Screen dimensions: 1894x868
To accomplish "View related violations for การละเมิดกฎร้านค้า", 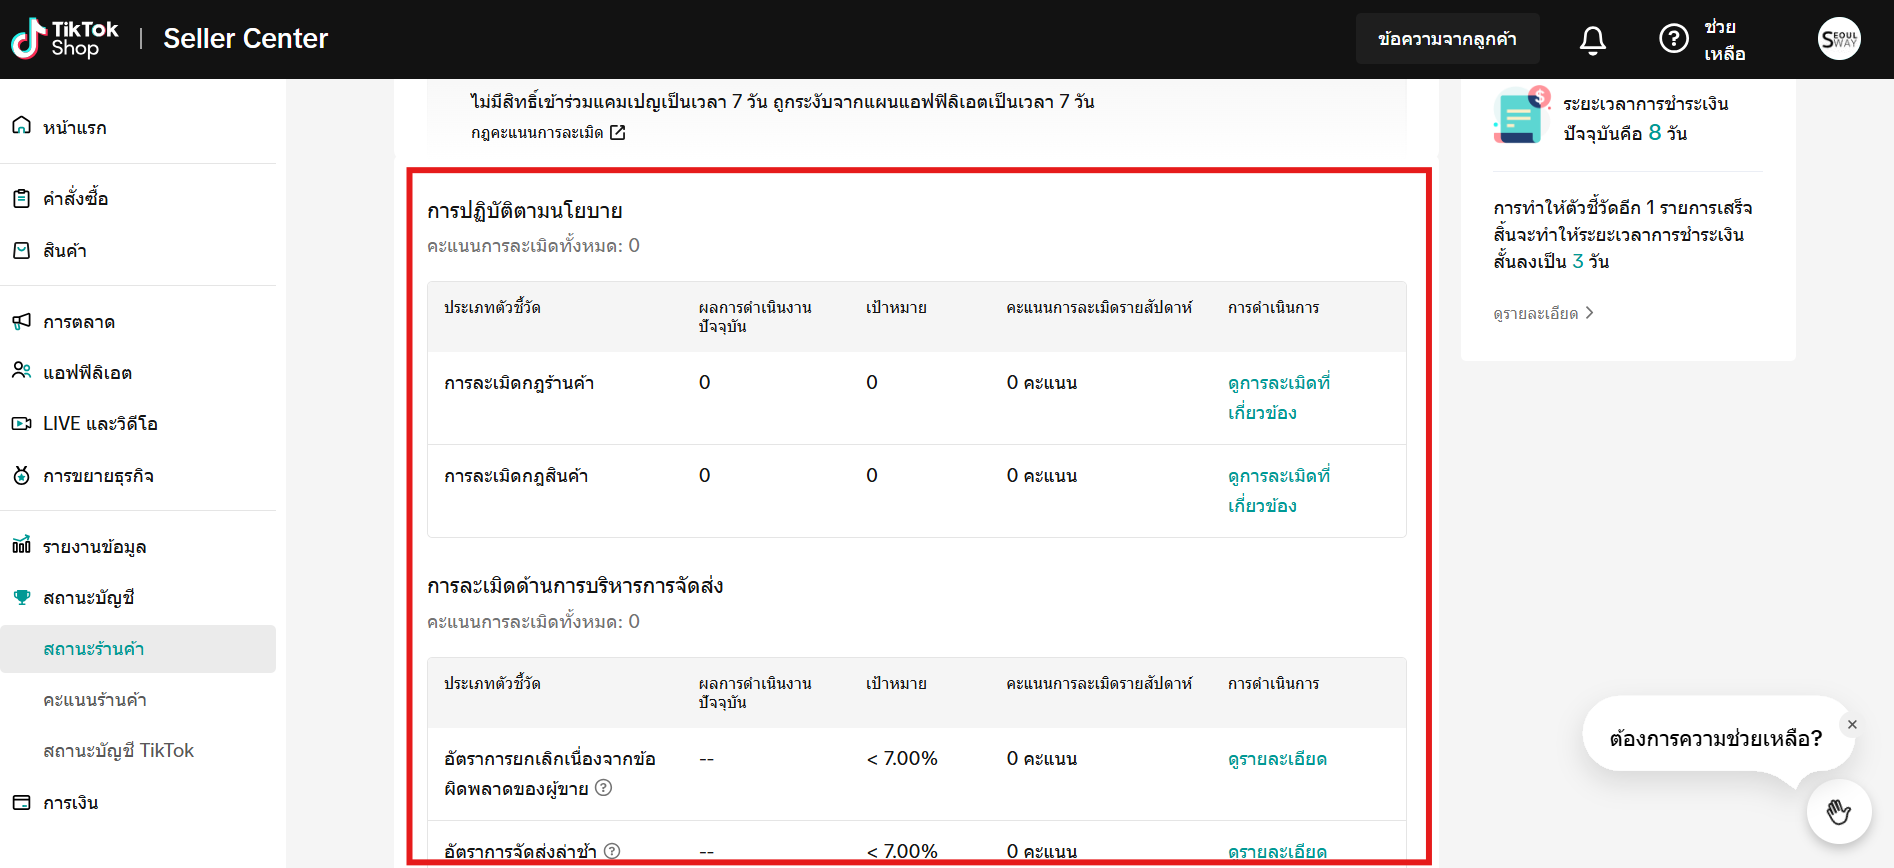I will pyautogui.click(x=1277, y=397).
